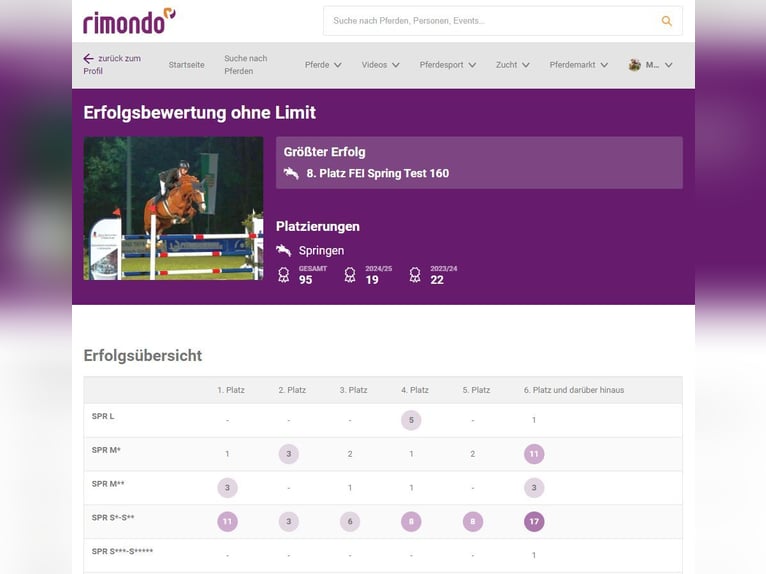Open the show jumping horse photo
This screenshot has height=574, width=766.
coord(173,208)
